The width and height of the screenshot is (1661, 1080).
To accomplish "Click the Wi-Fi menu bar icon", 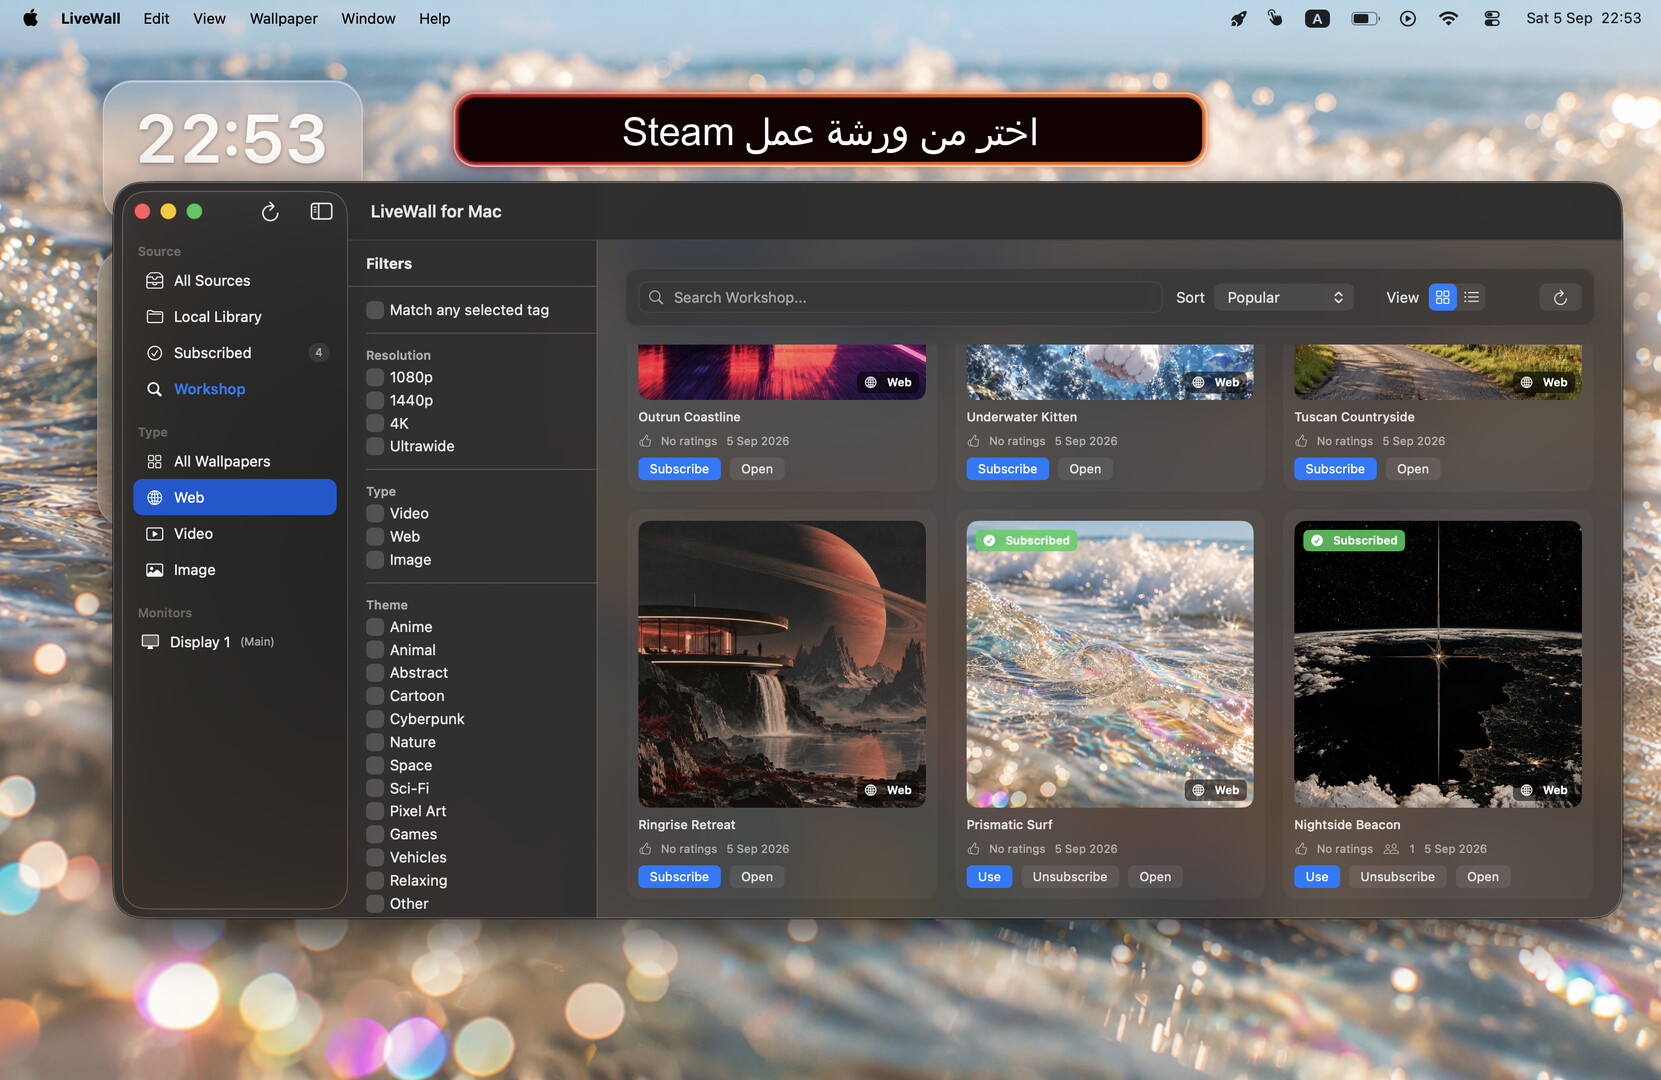I will click(x=1448, y=18).
